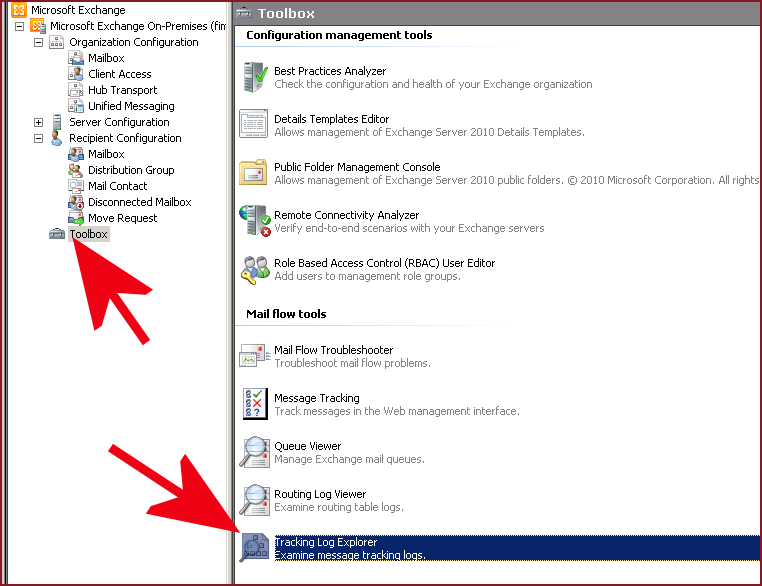Click the Disconnected Mailbox icon
Screen dimensions: 762x586
[76, 202]
